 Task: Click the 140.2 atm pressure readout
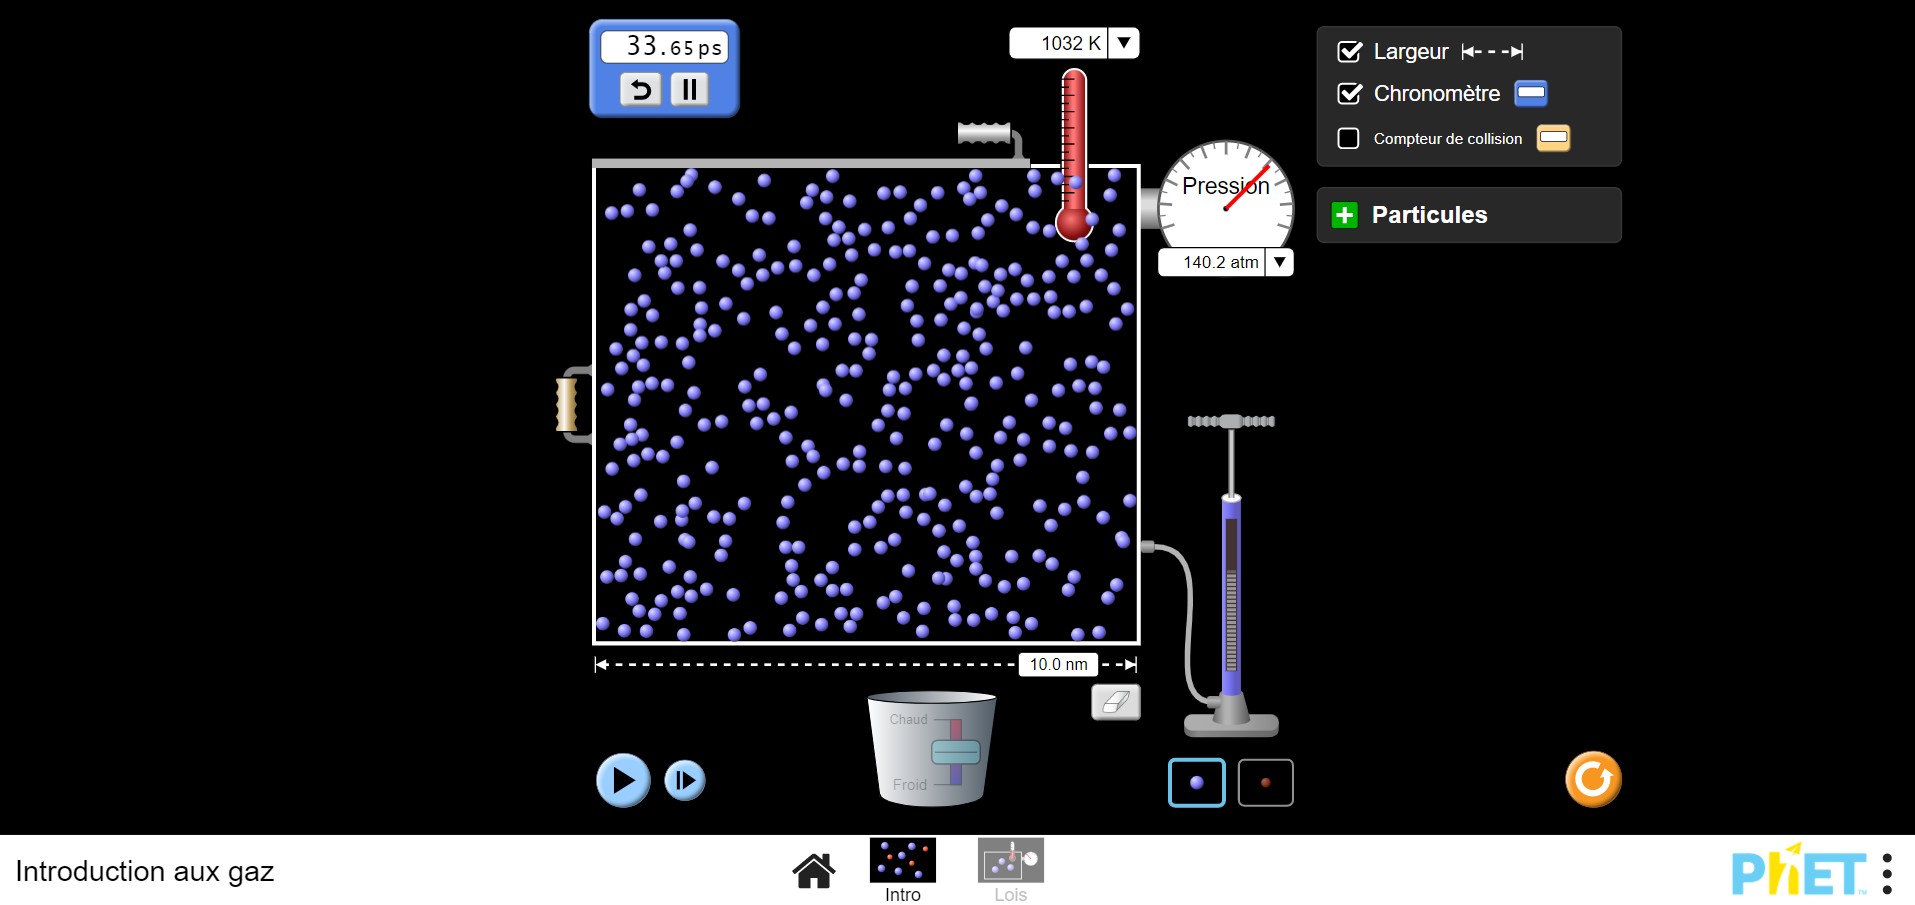(1212, 262)
